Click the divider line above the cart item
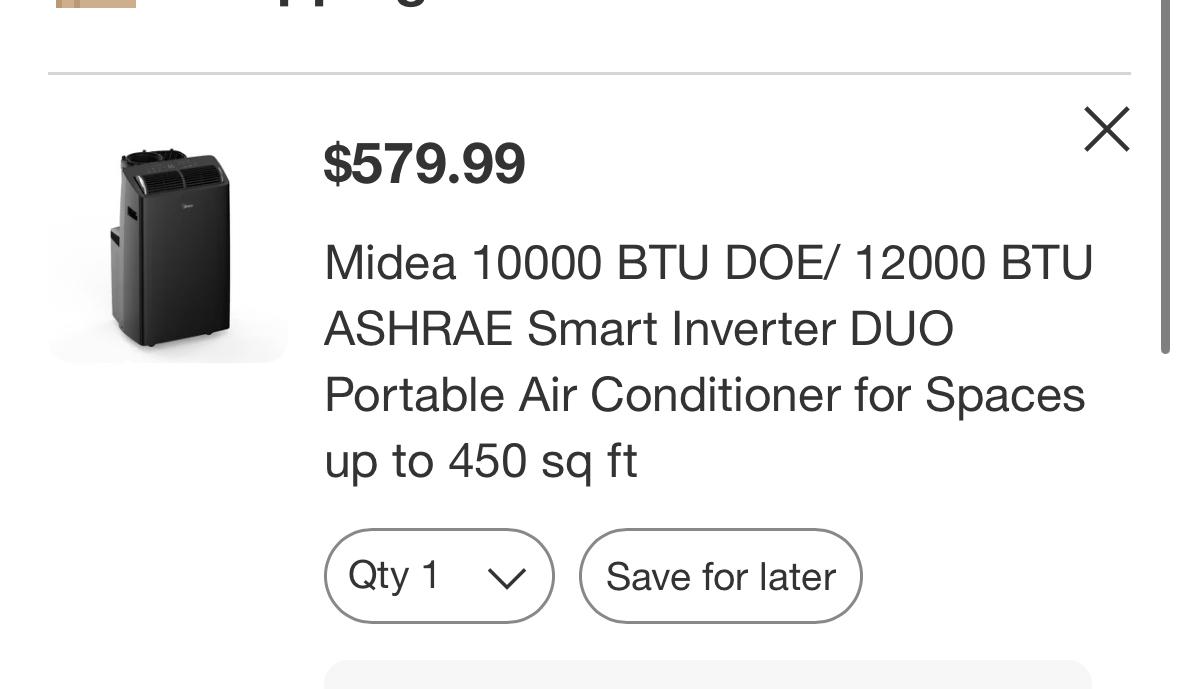Viewport: 1179px width, 689px height. coord(589,73)
